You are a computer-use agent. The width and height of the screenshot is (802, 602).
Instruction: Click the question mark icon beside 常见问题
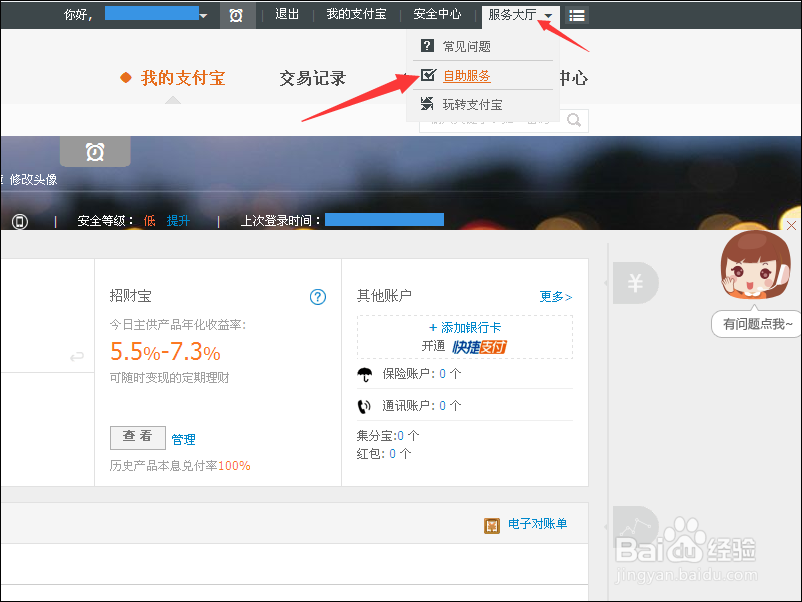point(427,46)
